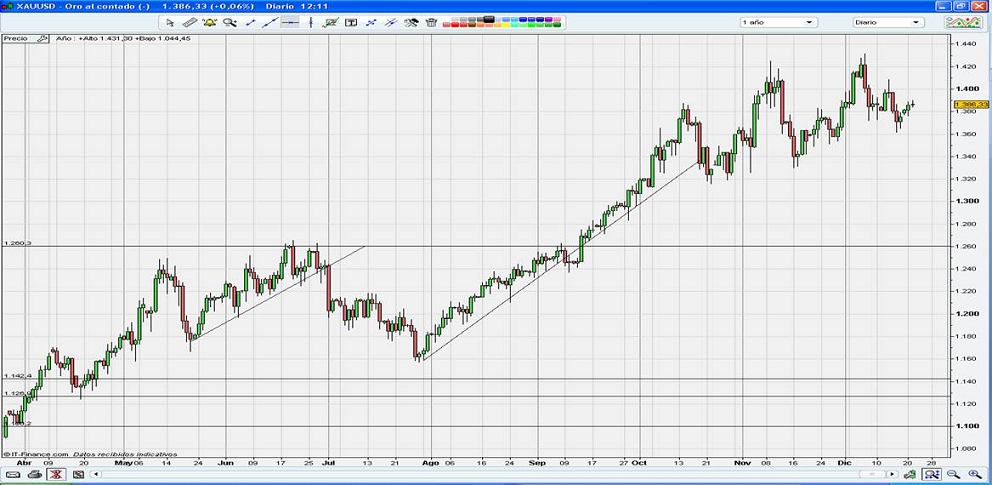Click the yellow 1.386,33 current price tag
The width and height of the screenshot is (992, 485).
[x=971, y=104]
